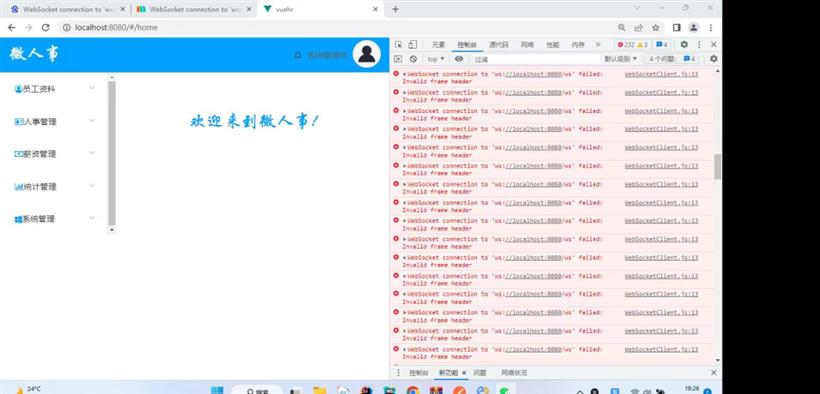Switch to the first WebSocket connection tab
Viewport: 820px width, 394px height.
pos(68,9)
